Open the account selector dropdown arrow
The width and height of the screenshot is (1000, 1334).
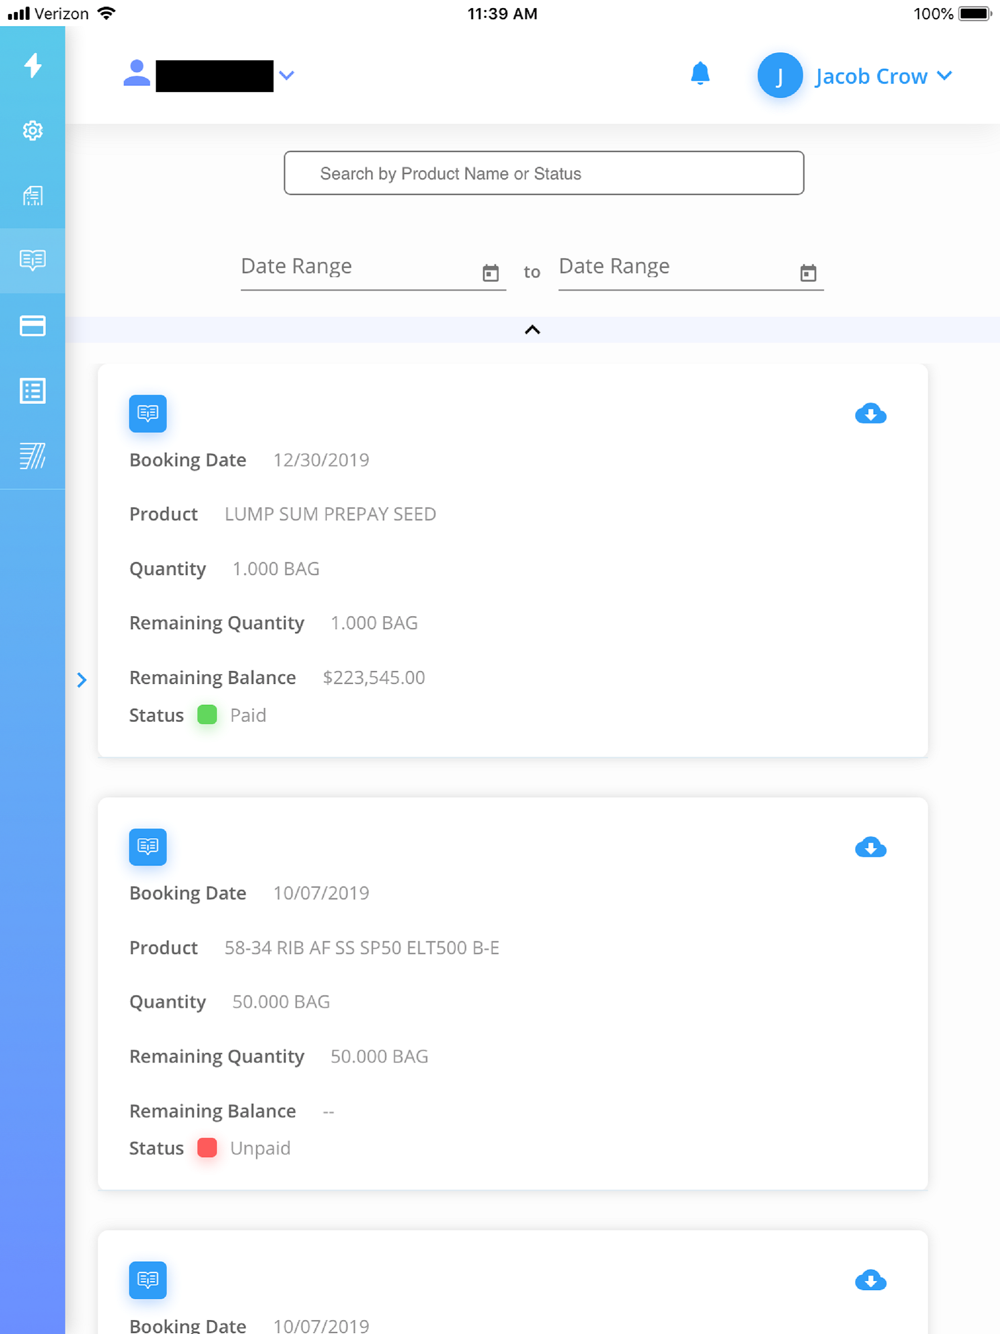tap(287, 76)
